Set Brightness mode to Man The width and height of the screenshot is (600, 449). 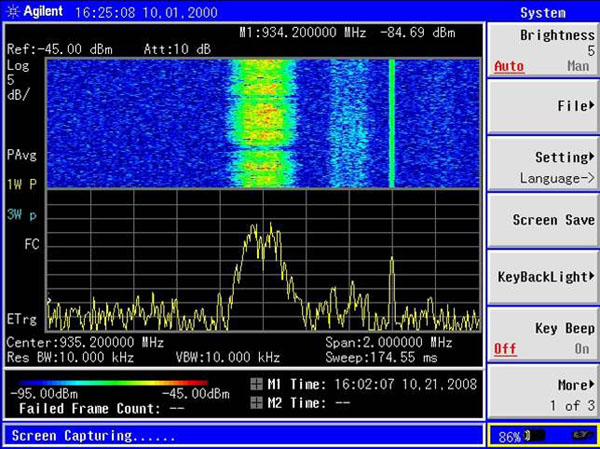[578, 66]
